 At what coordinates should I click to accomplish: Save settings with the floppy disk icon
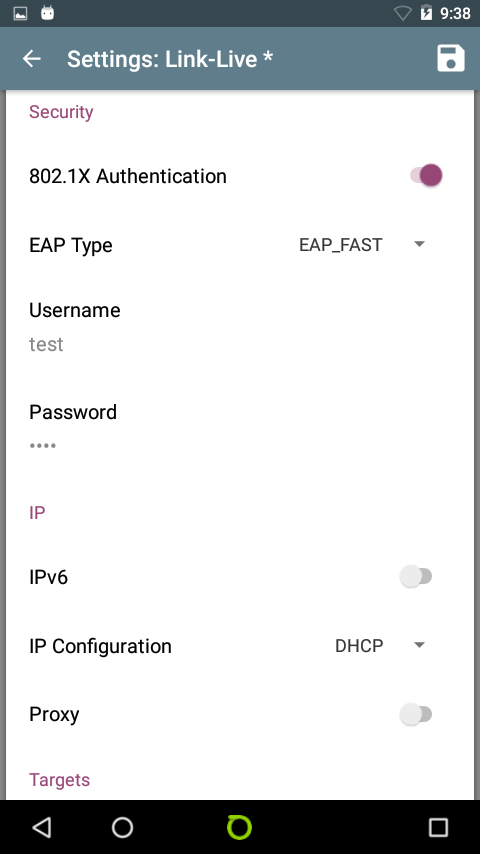(451, 58)
